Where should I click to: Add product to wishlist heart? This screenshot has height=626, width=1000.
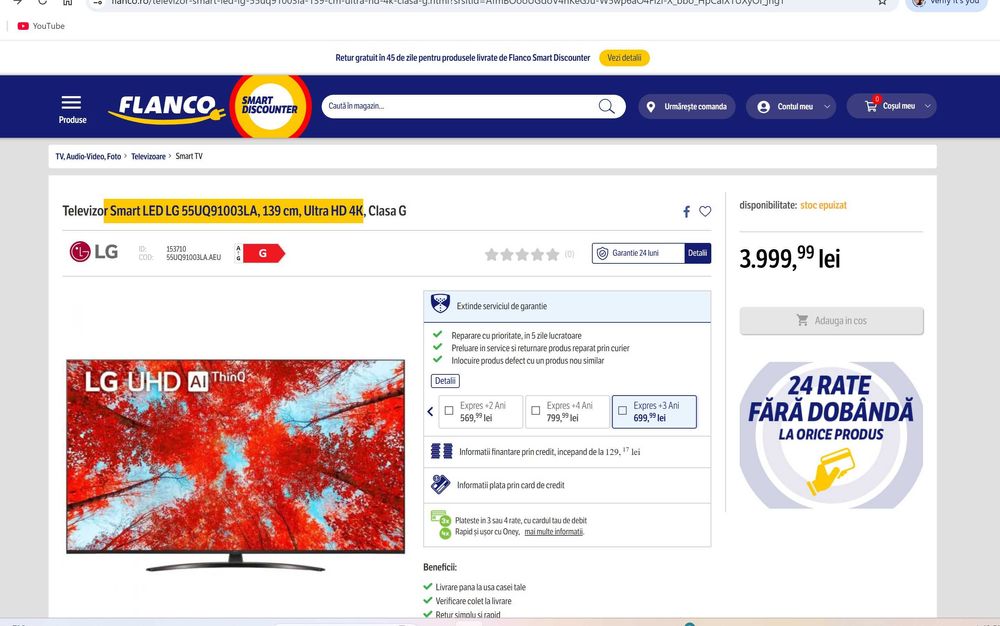(705, 211)
